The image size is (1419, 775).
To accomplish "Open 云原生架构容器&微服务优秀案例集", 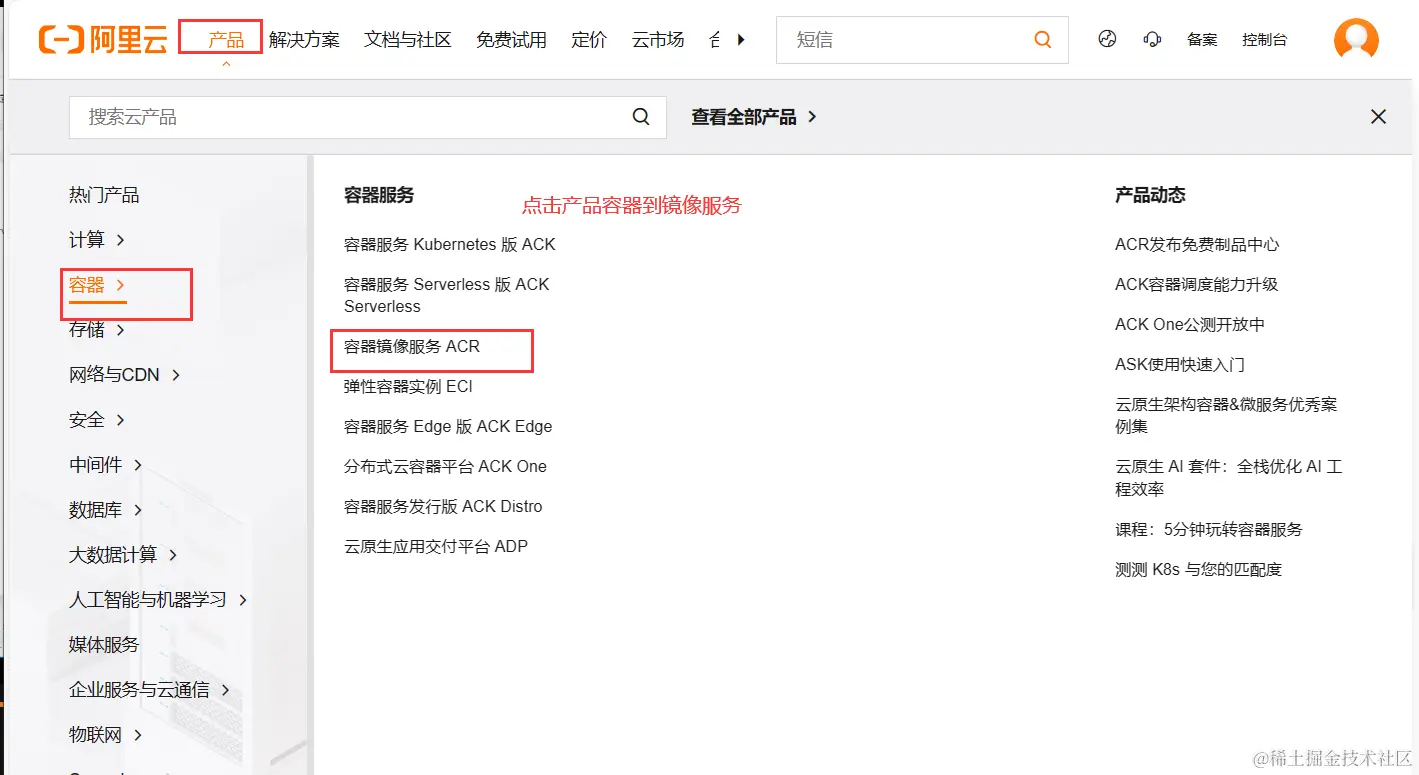I will coord(1226,415).
